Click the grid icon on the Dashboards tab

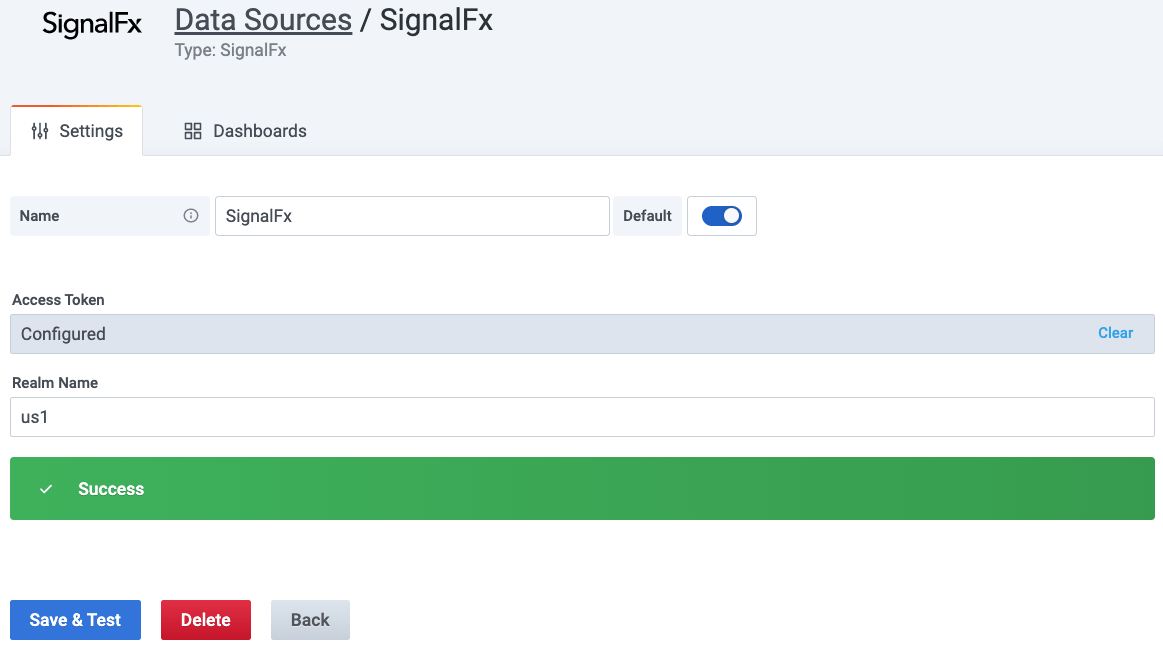click(x=192, y=130)
